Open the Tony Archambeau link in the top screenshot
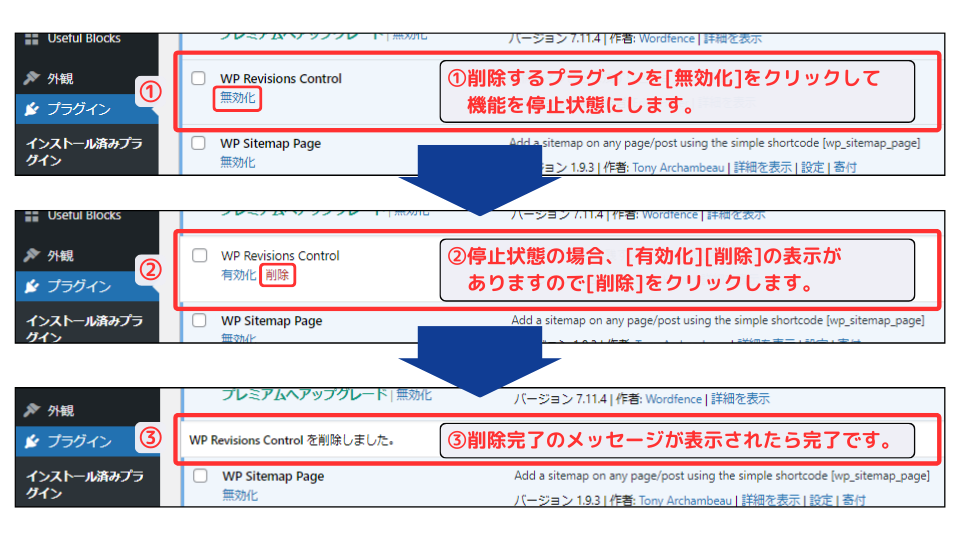Viewport: 960px width, 540px height. point(678,167)
